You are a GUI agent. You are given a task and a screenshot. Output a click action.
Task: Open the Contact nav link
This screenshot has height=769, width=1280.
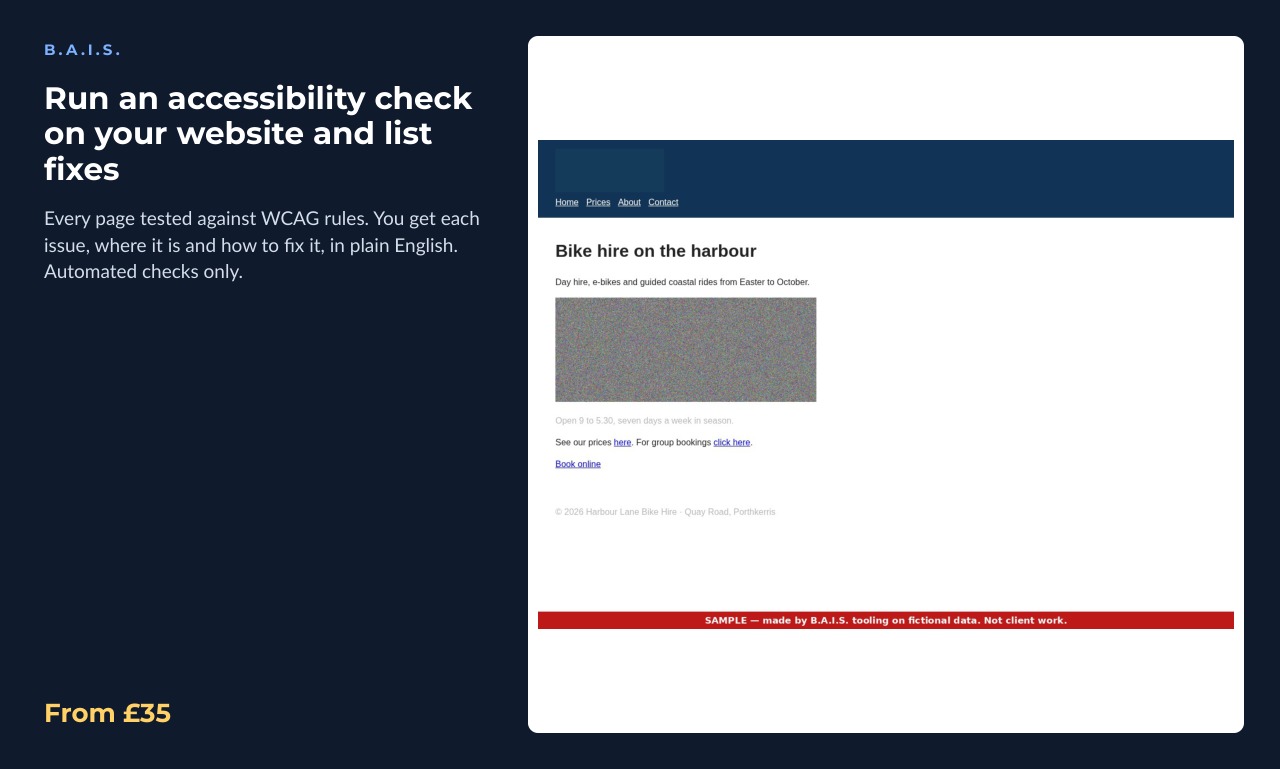point(663,202)
